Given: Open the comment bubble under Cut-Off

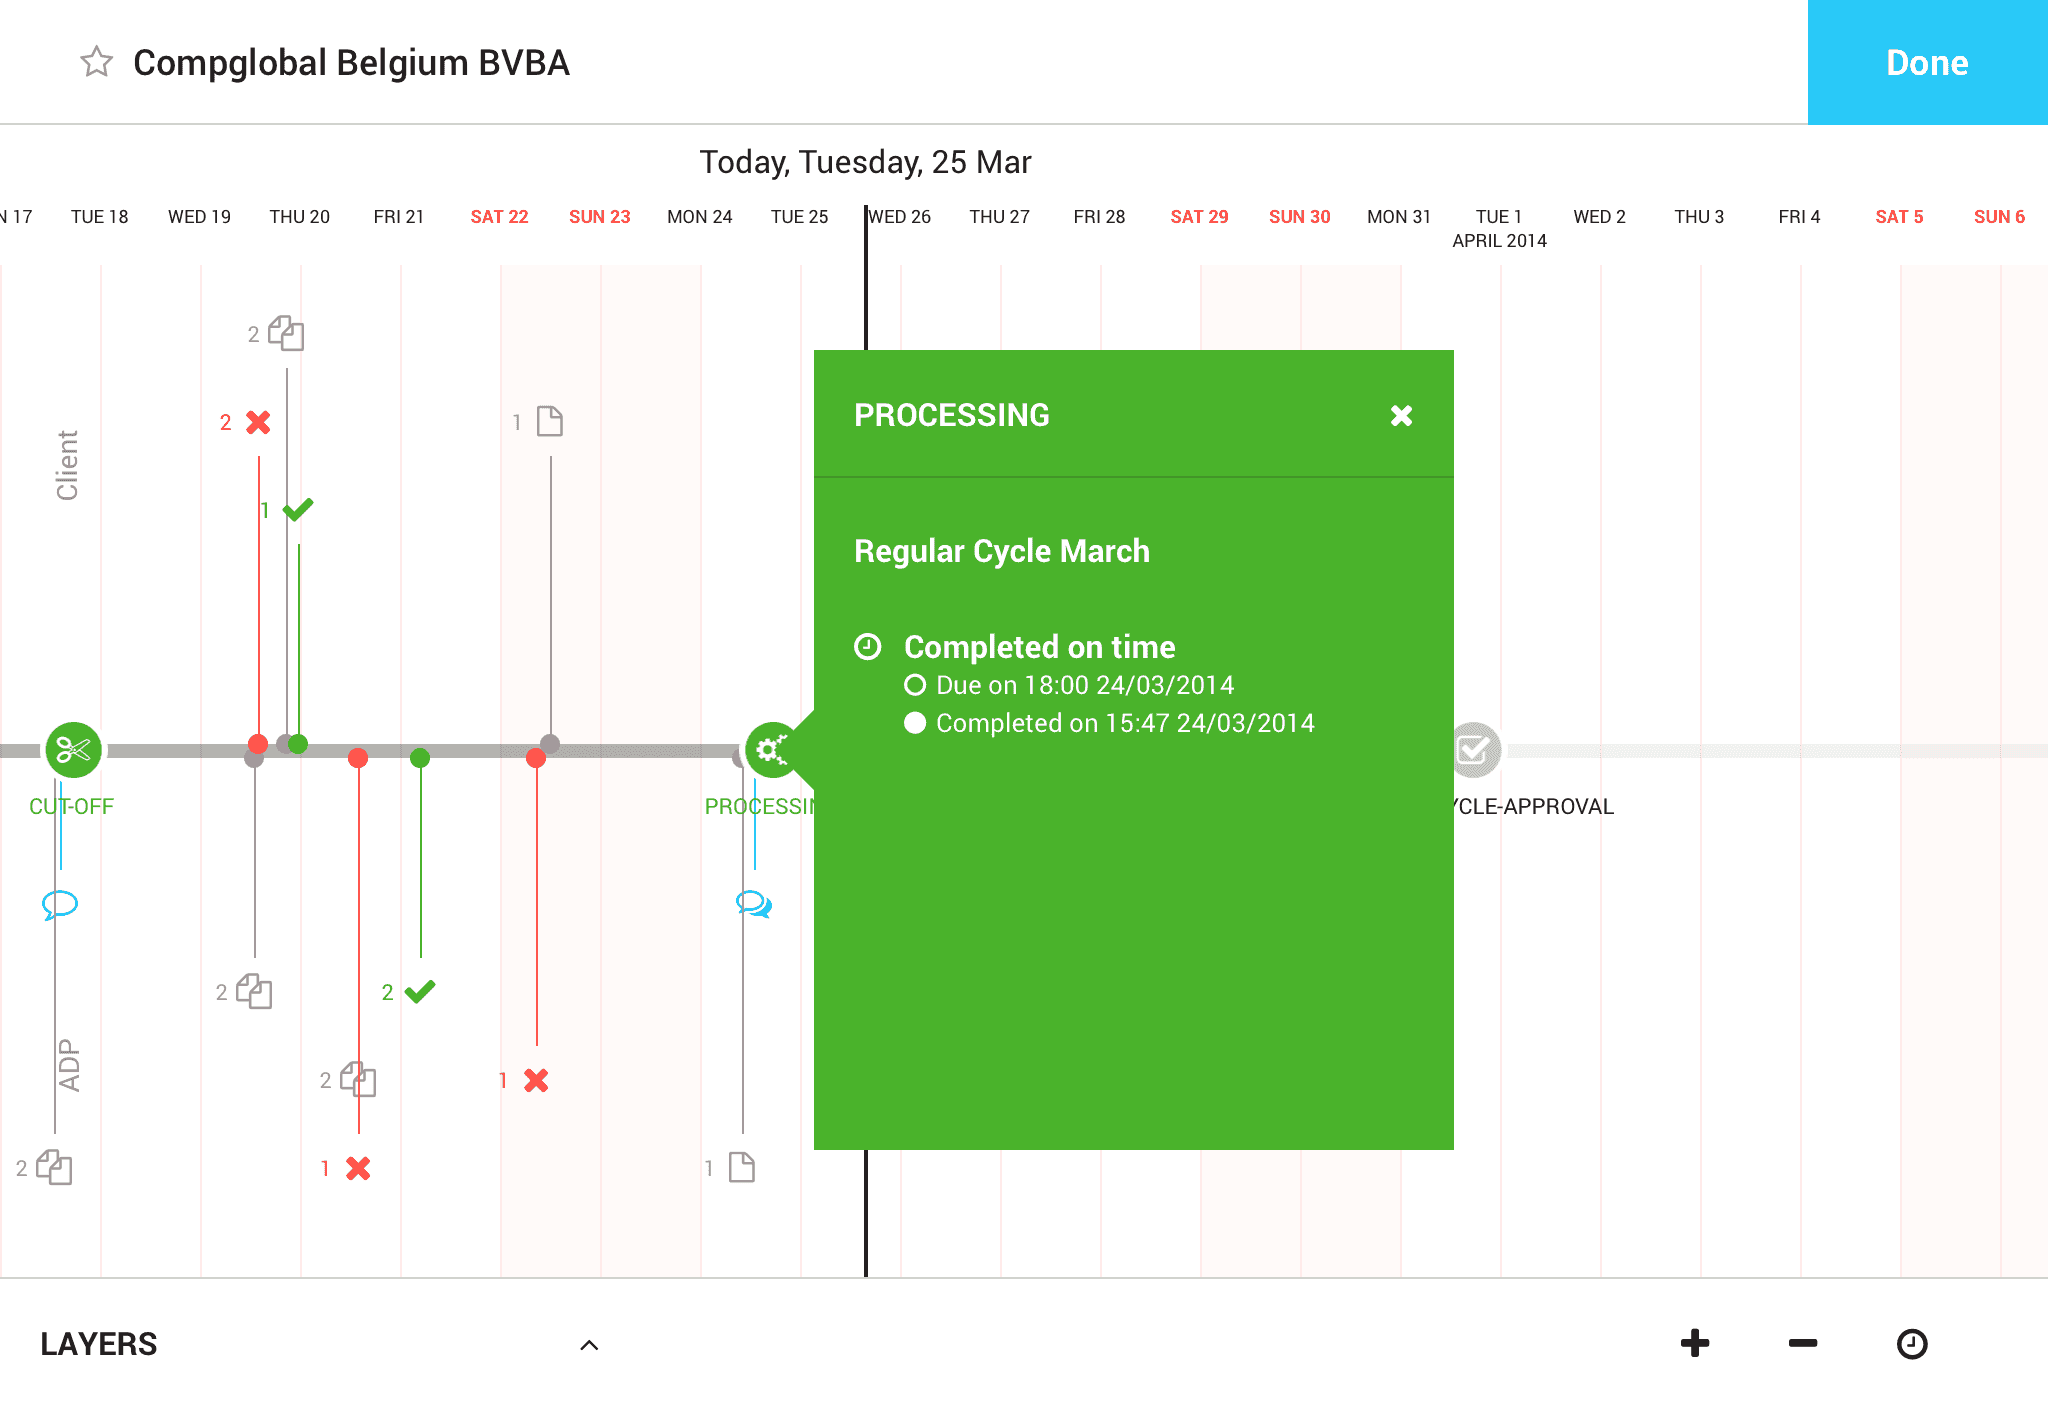Looking at the screenshot, I should [60, 904].
